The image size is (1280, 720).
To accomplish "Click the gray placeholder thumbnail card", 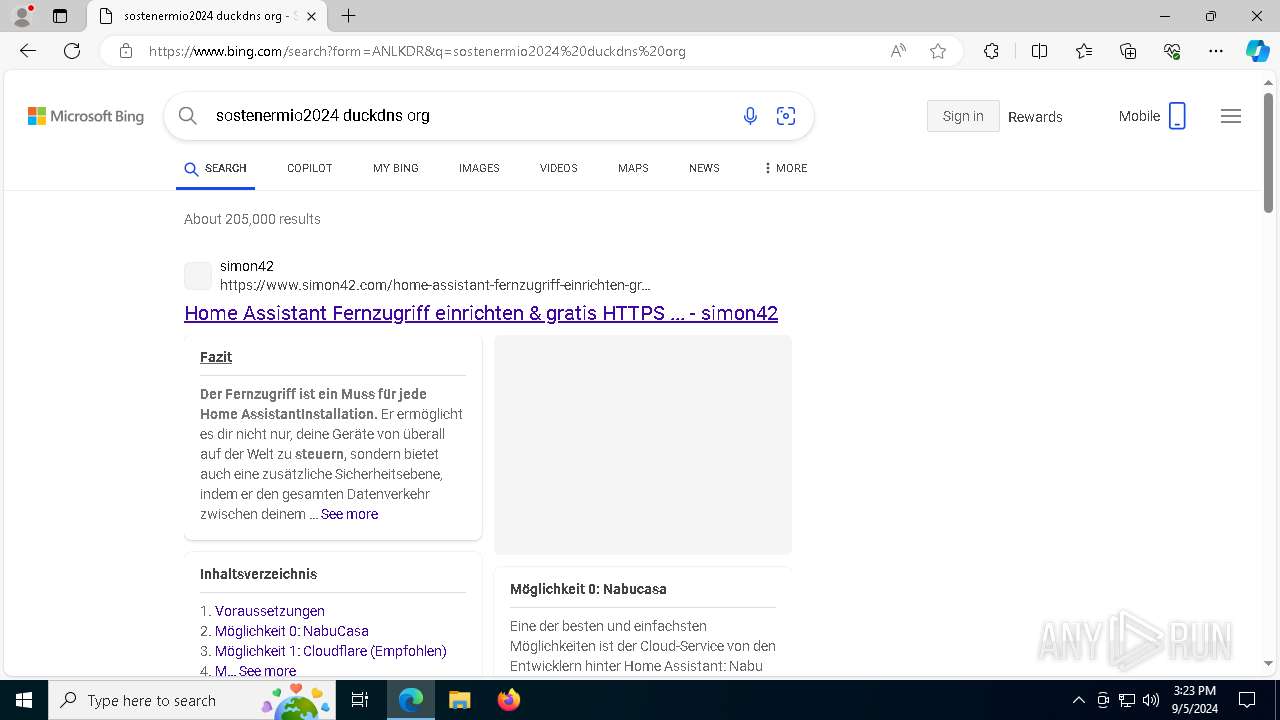I will [x=643, y=444].
